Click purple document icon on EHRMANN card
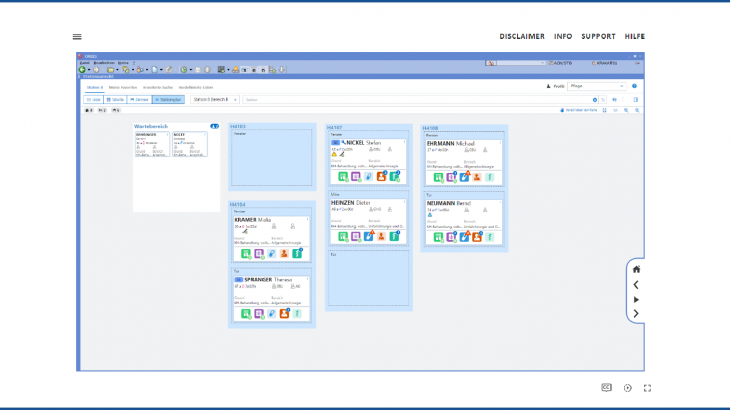The width and height of the screenshot is (730, 410). click(x=451, y=178)
